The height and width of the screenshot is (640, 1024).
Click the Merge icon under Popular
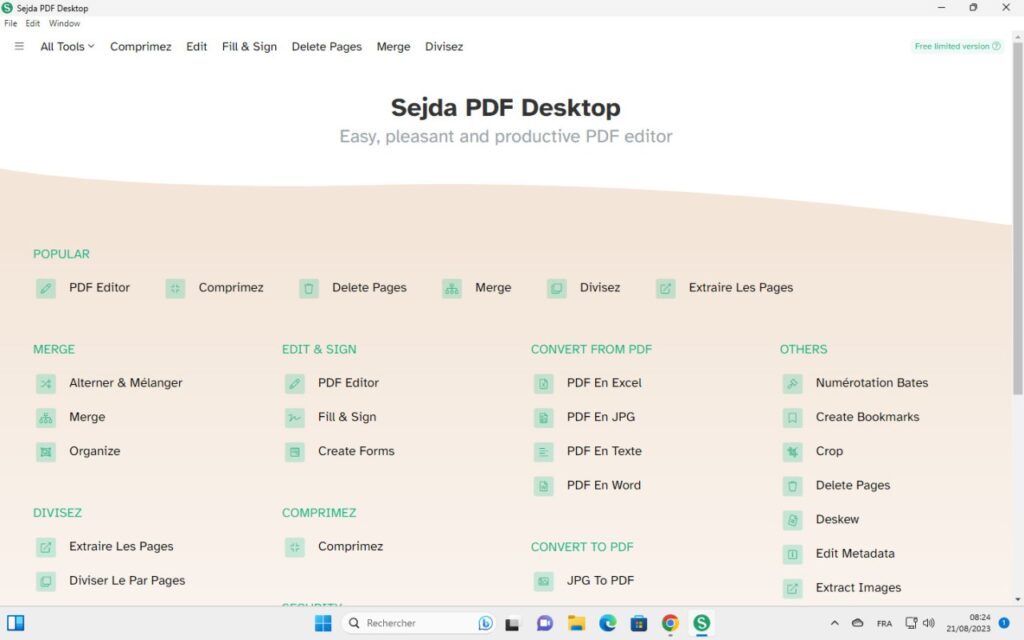click(452, 288)
